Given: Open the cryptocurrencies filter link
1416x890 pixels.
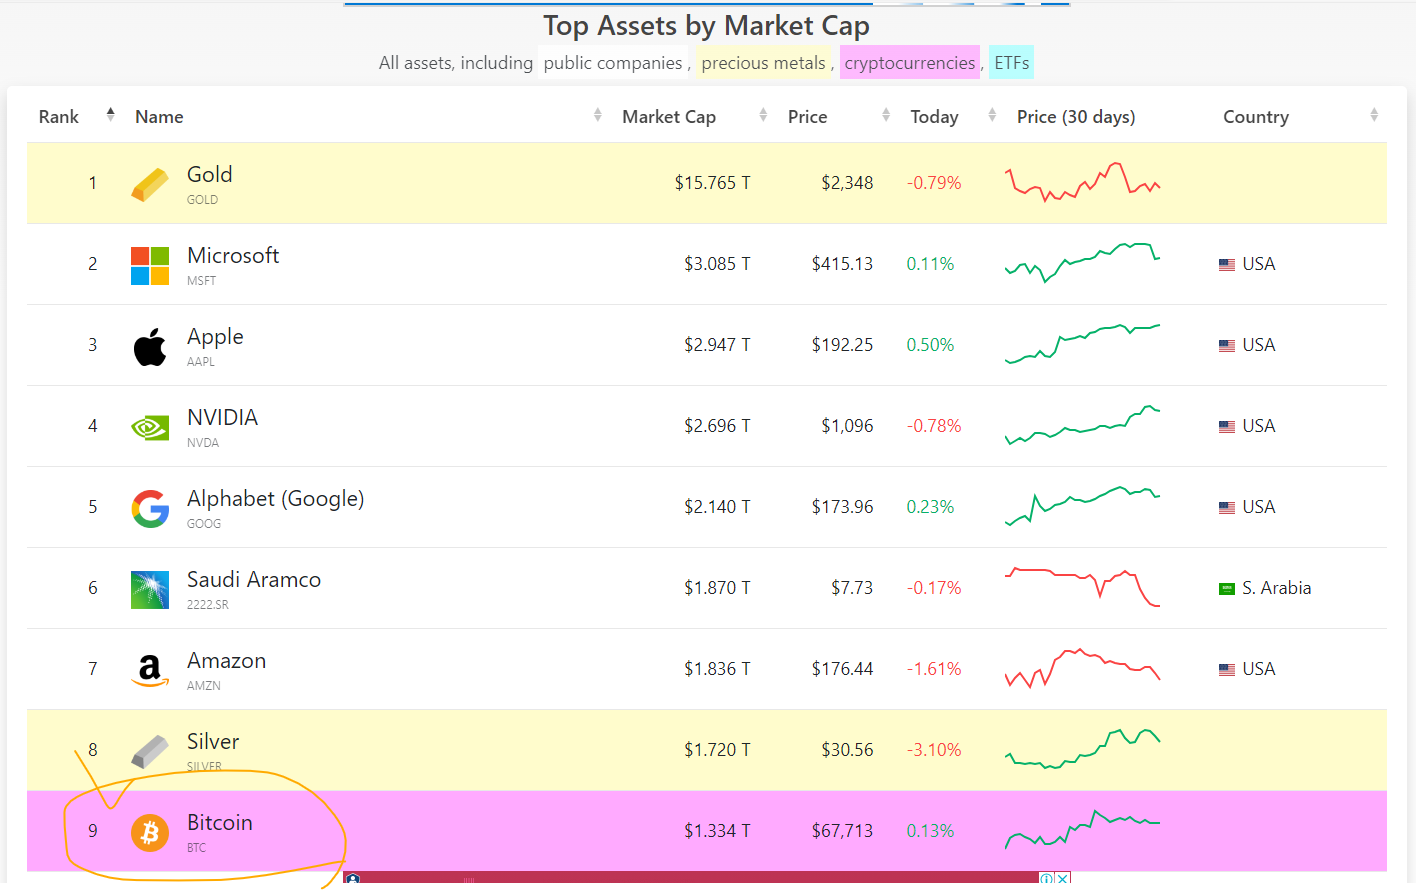Looking at the screenshot, I should tap(910, 63).
